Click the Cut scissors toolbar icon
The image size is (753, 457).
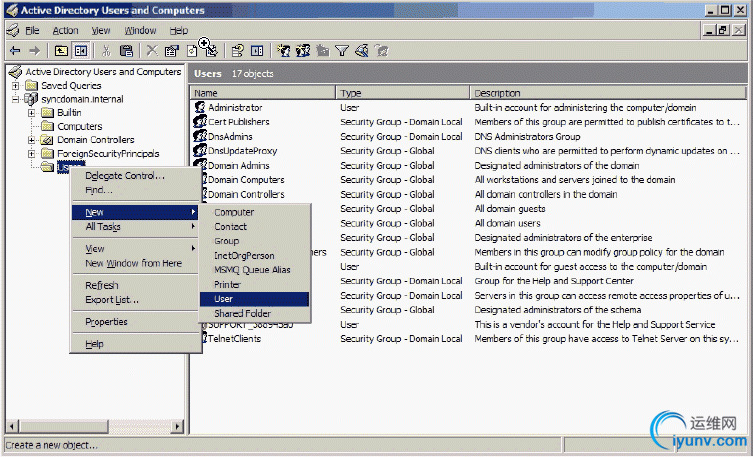107,50
